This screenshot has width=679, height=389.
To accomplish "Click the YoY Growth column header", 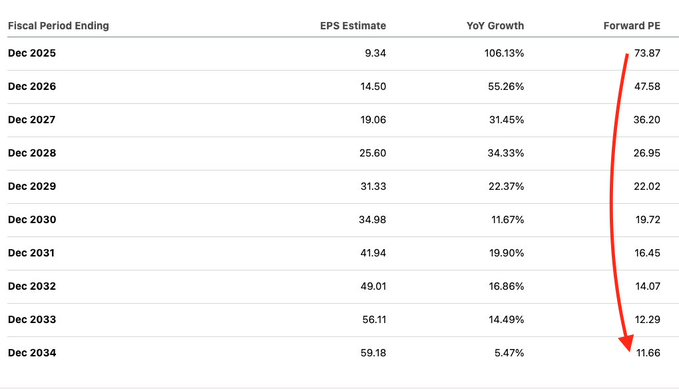I will point(495,26).
